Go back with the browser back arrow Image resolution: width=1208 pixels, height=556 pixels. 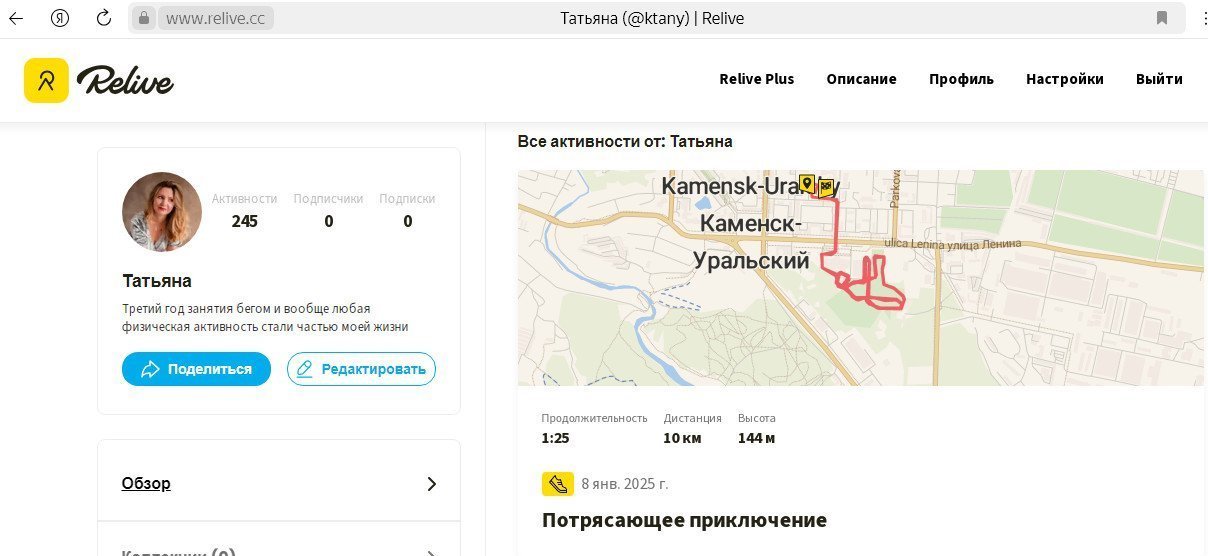coord(16,18)
